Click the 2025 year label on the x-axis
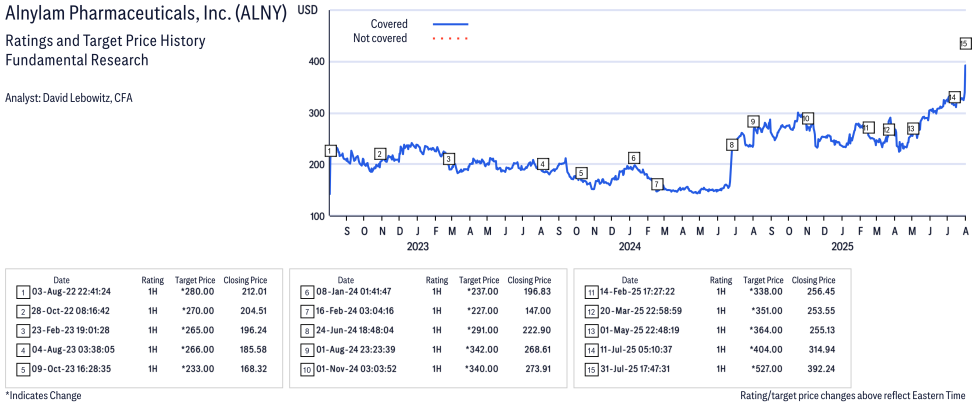The width and height of the screenshot is (976, 402). click(x=843, y=246)
